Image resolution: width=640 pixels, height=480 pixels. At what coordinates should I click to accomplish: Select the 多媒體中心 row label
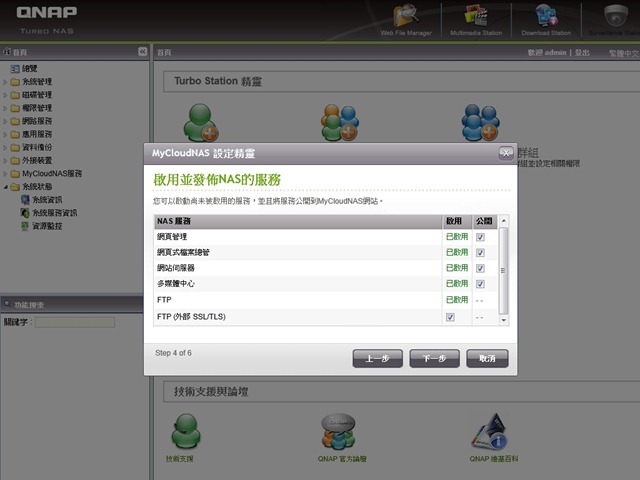(x=176, y=284)
